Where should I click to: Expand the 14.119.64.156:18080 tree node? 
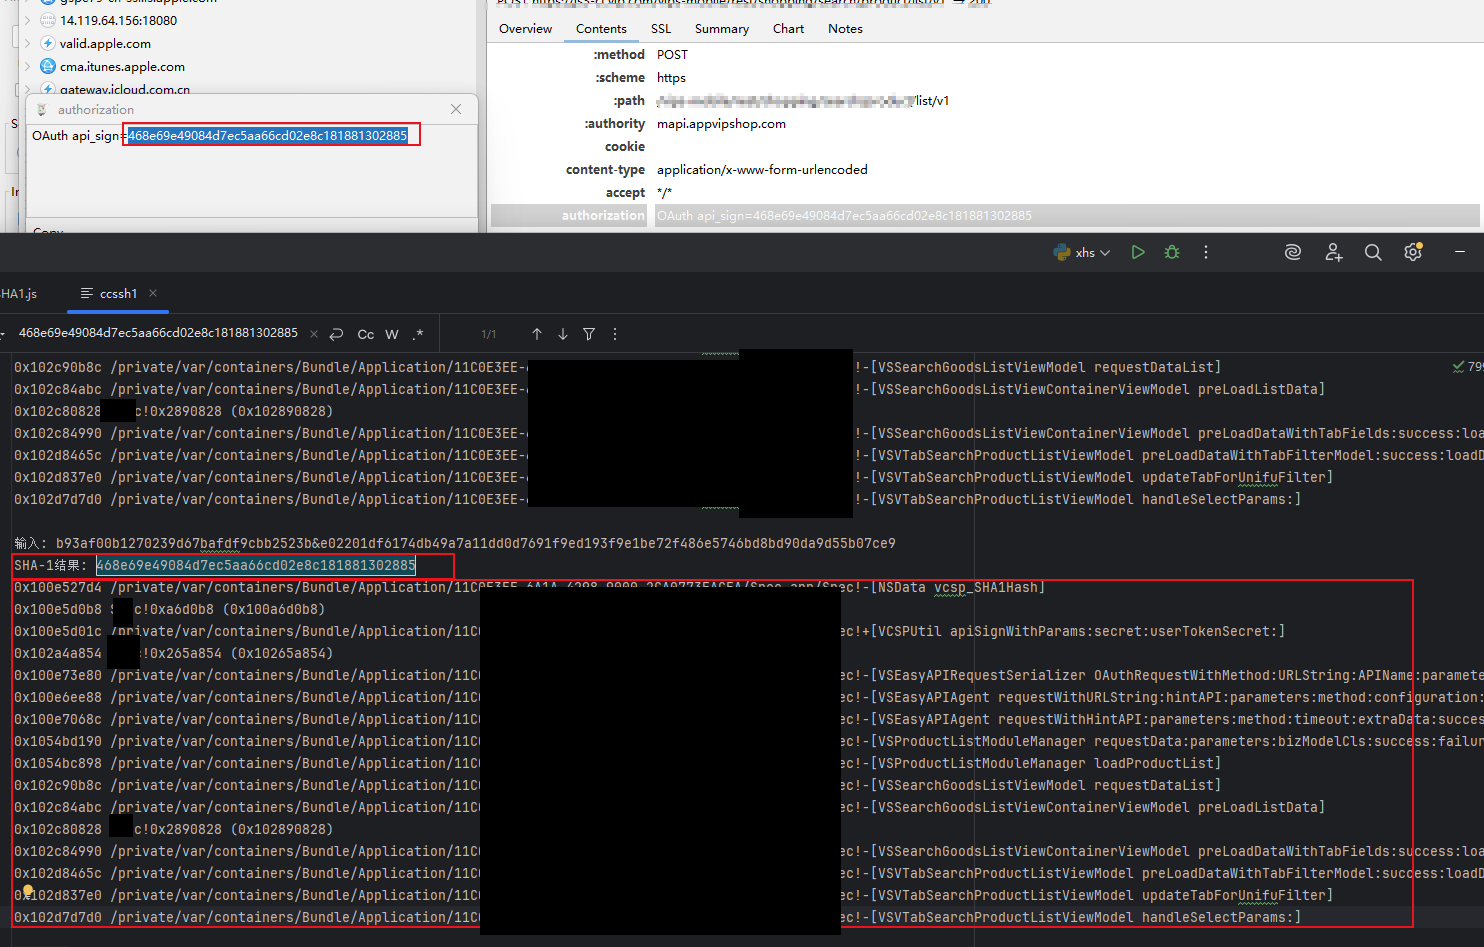click(x=28, y=20)
